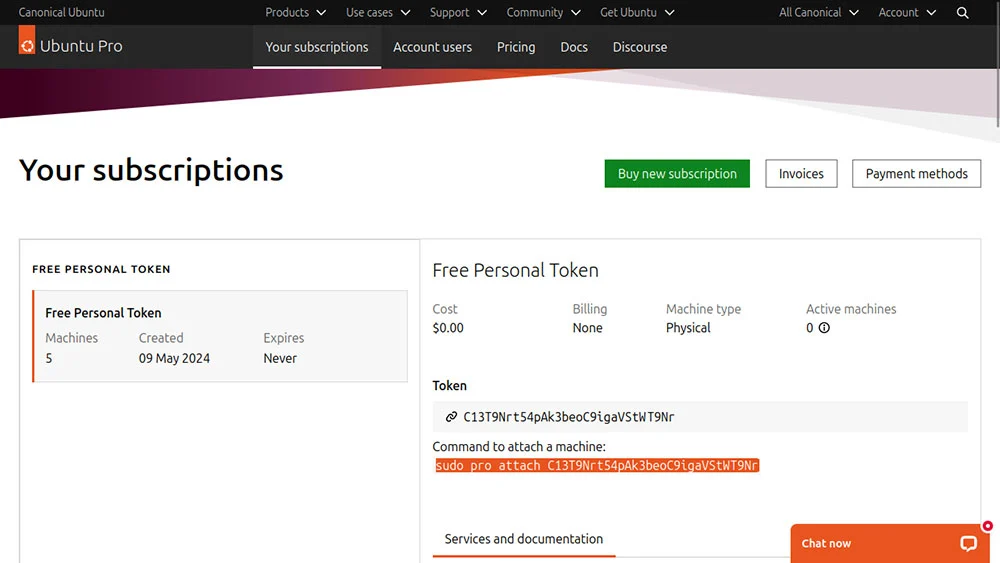Open the Pricing tab
Viewport: 1000px width, 563px height.
point(516,47)
